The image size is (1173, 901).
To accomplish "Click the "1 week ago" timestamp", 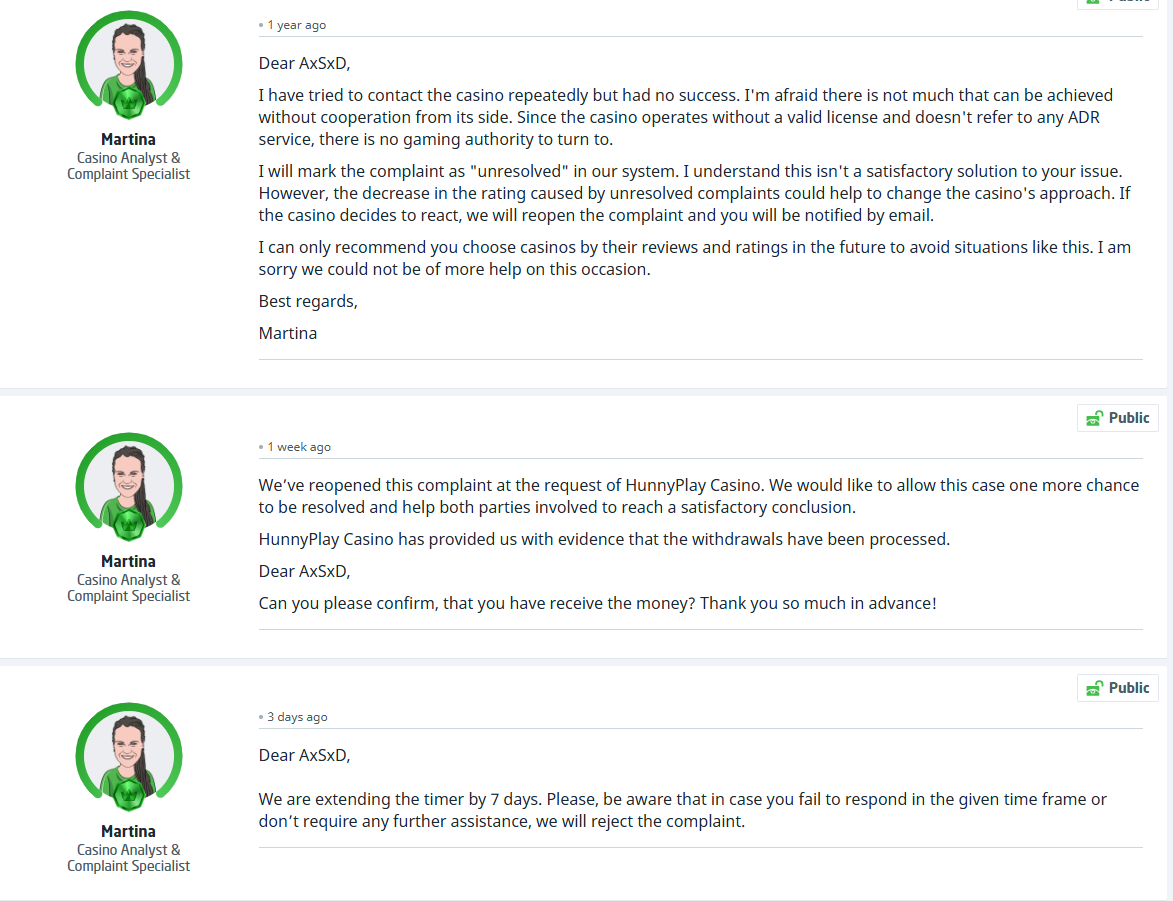I will pos(299,447).
